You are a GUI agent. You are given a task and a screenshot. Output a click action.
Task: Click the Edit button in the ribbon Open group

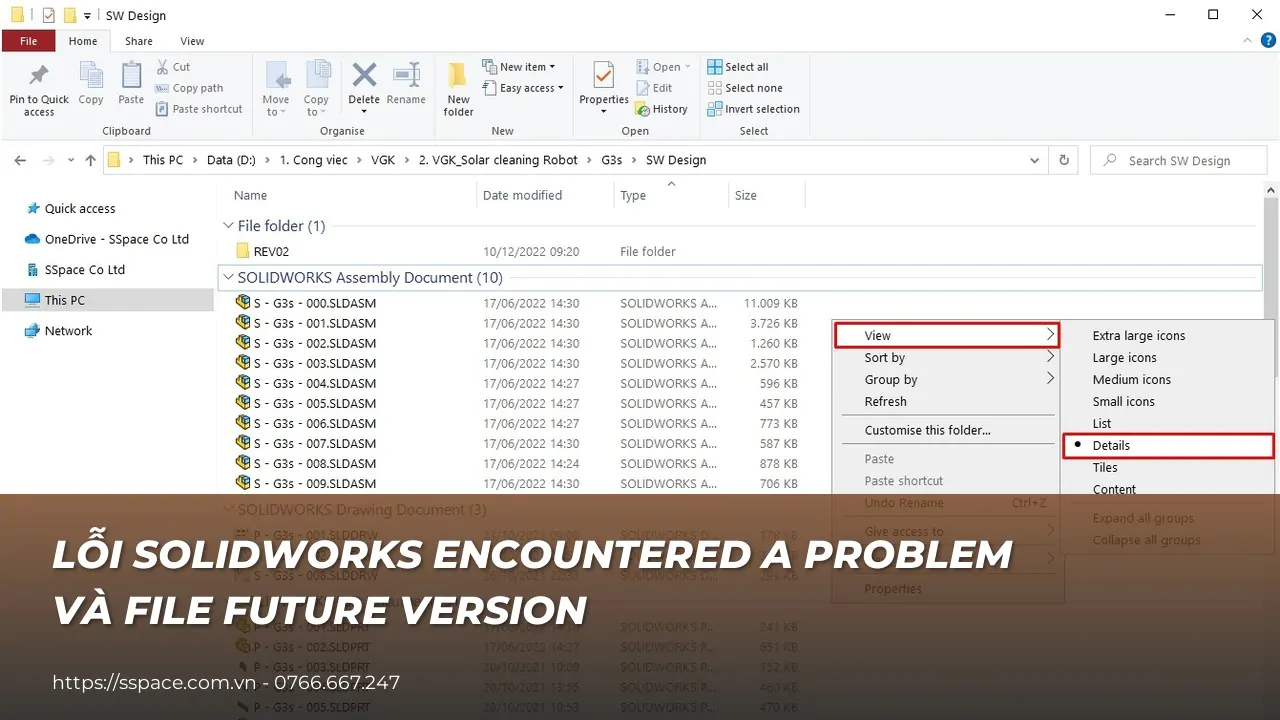point(654,88)
